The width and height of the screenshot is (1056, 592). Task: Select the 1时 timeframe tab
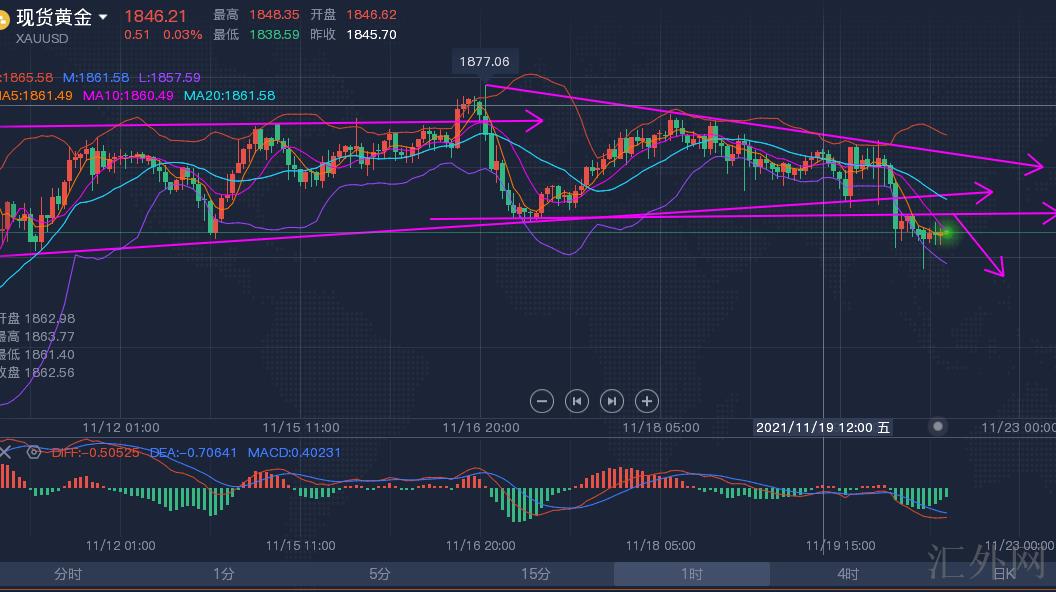tap(691, 574)
